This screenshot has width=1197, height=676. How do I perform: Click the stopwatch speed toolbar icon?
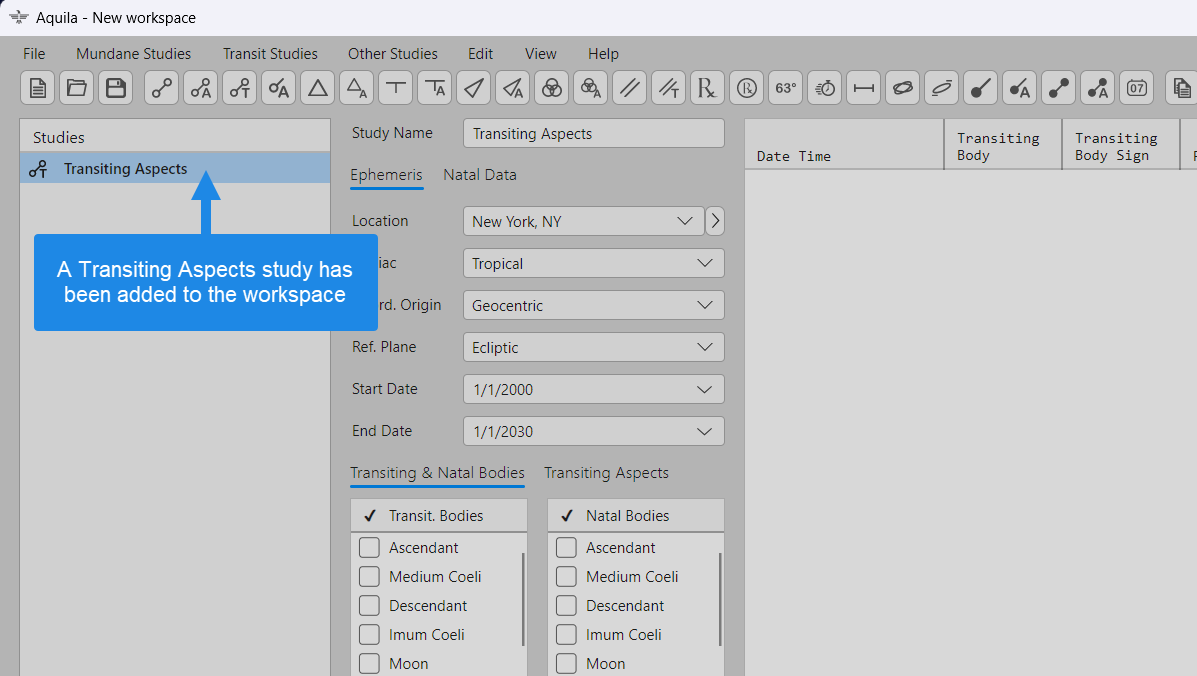pyautogui.click(x=824, y=88)
